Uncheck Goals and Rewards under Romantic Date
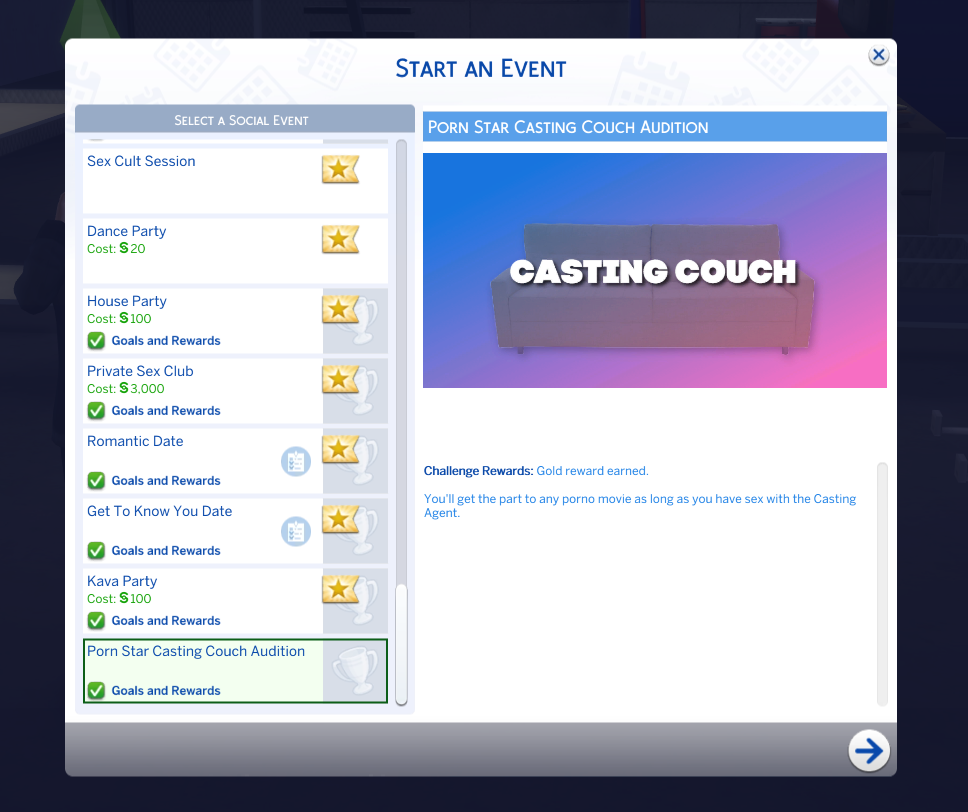The height and width of the screenshot is (812, 968). [x=96, y=481]
